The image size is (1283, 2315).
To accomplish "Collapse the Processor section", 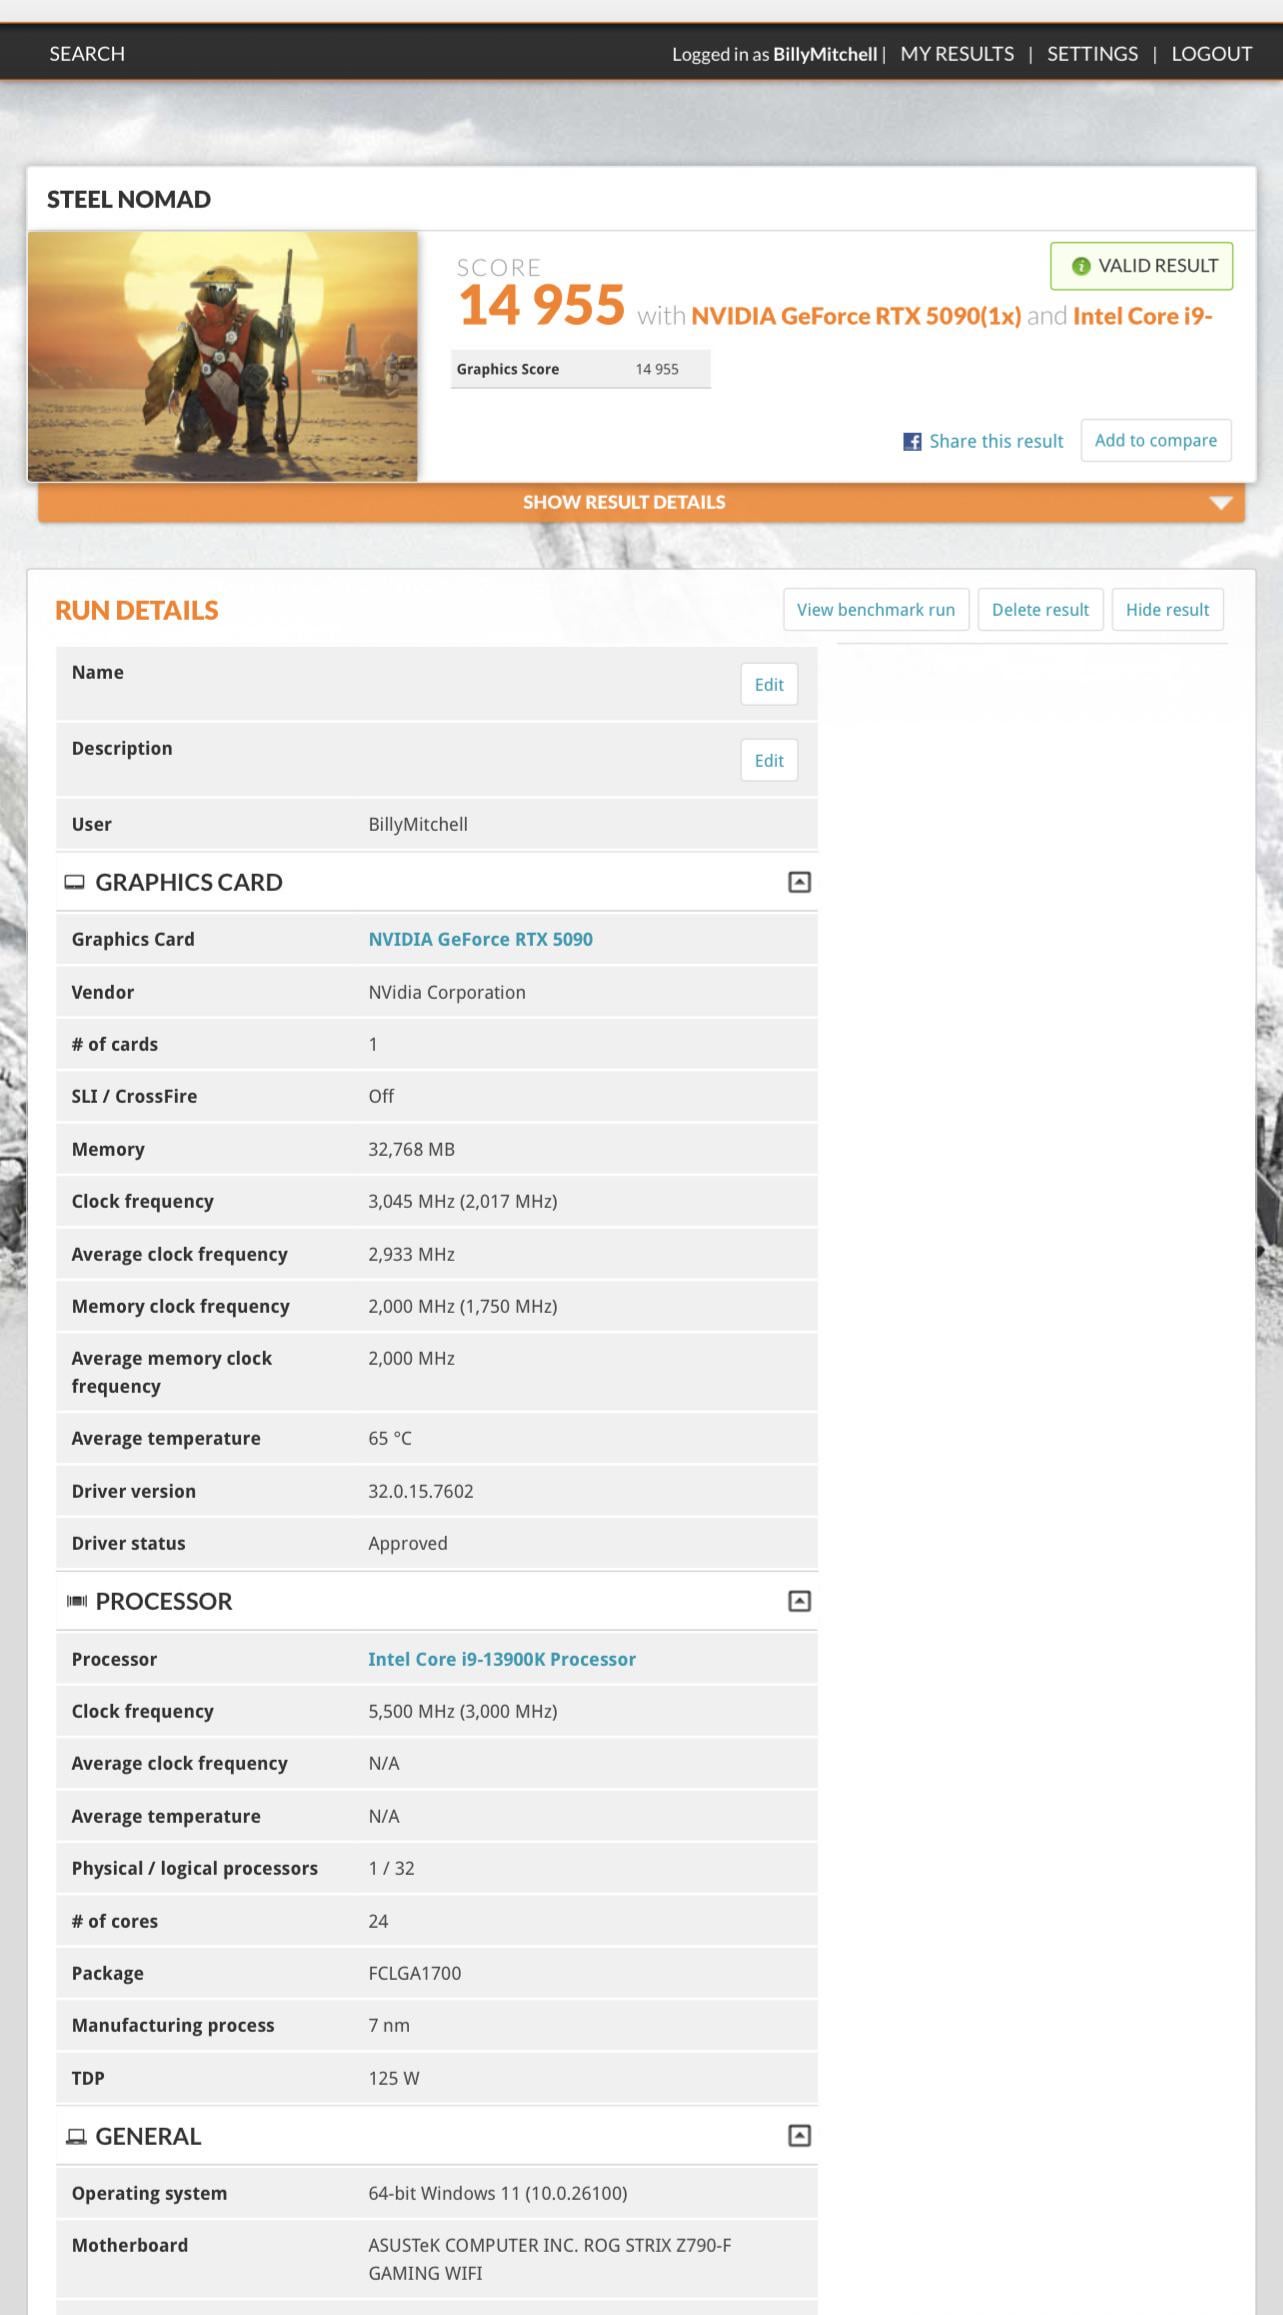I will coord(799,1601).
